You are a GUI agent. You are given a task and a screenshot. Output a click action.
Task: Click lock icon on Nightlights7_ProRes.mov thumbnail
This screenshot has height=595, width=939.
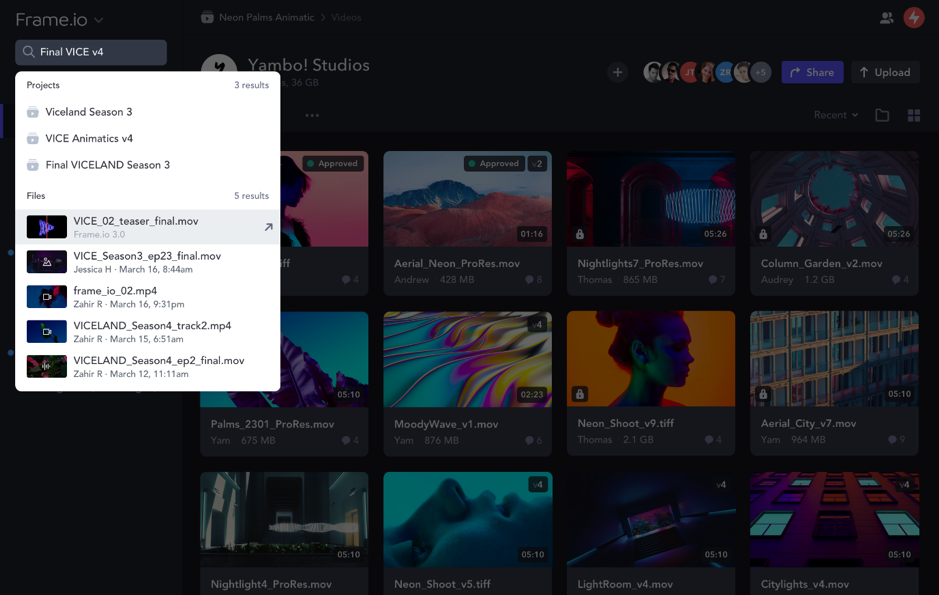[580, 234]
